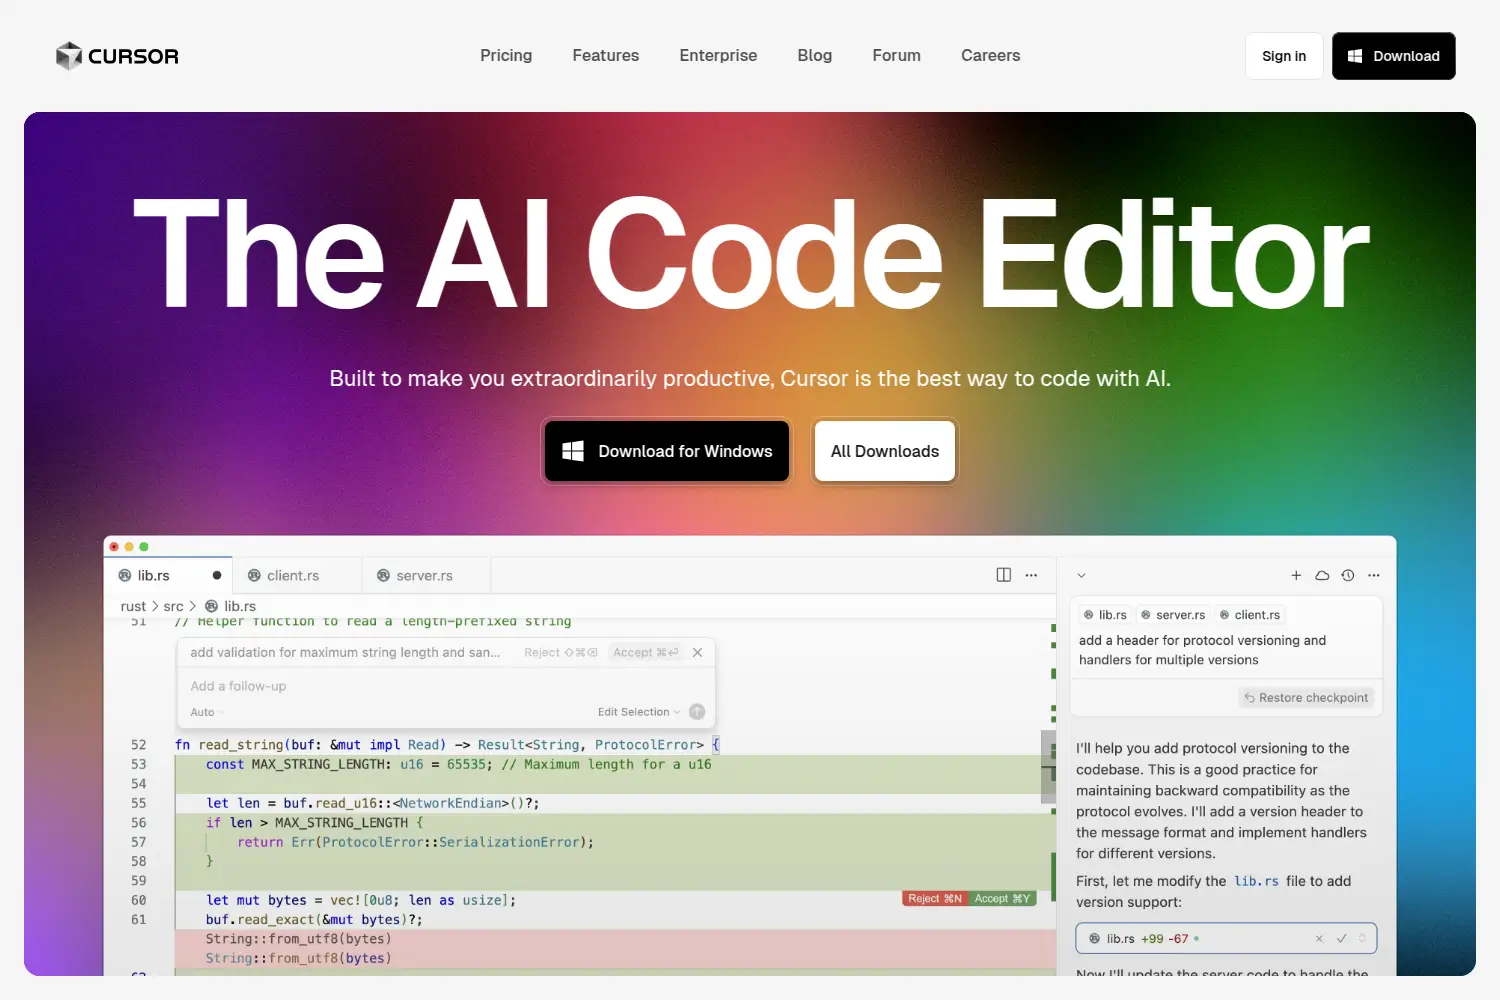This screenshot has width=1500, height=1000.
Task: Open the Auto model dropdown
Action: click(x=207, y=712)
